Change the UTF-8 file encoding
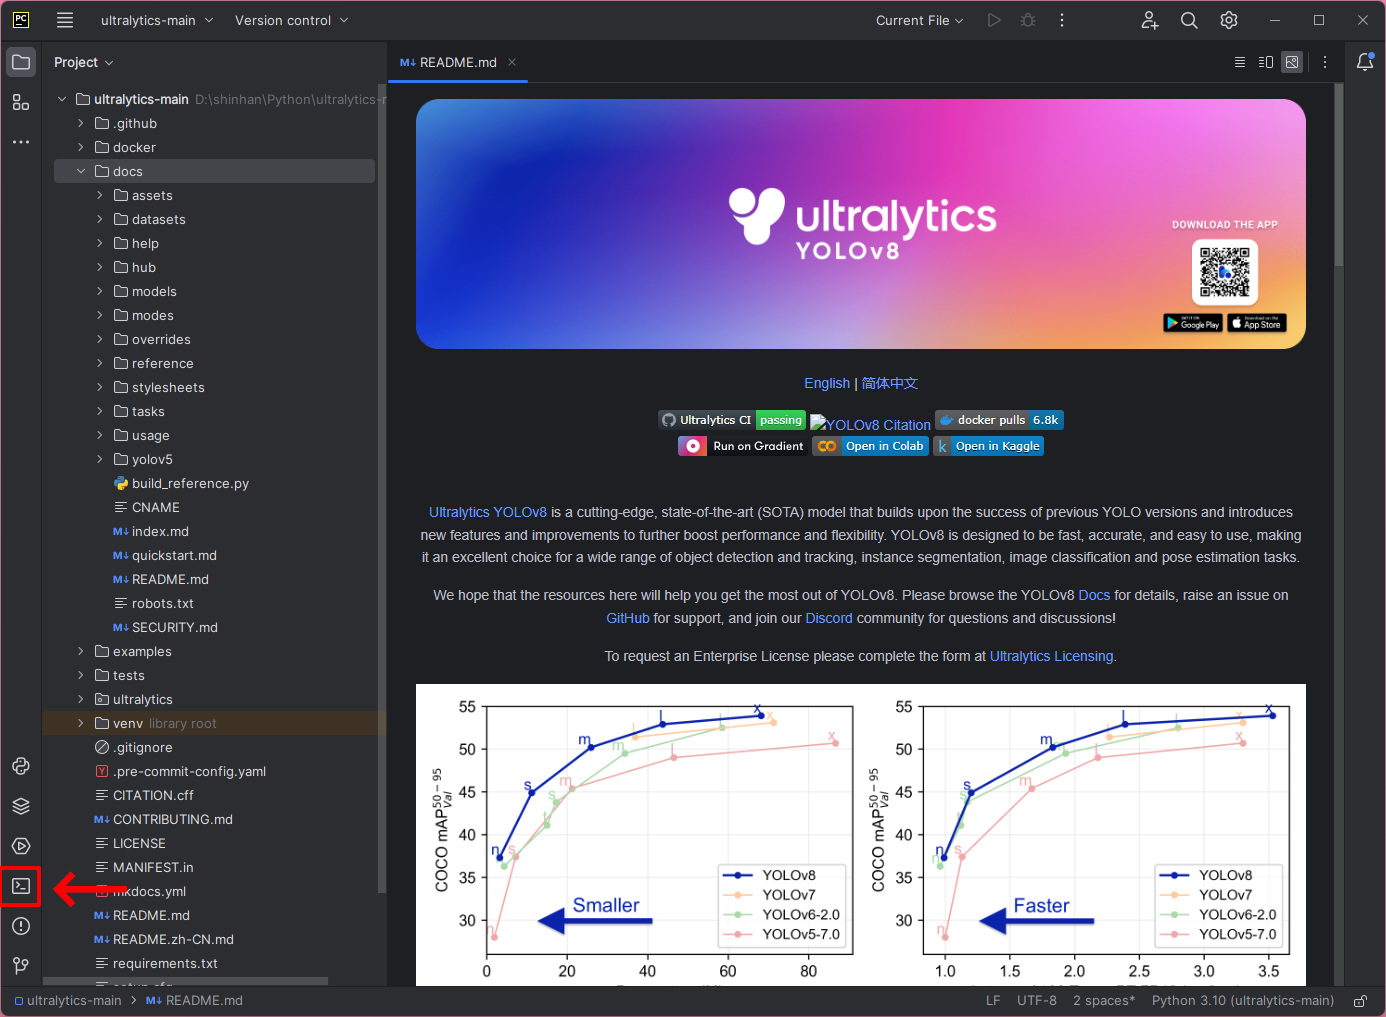This screenshot has width=1386, height=1017. tap(1037, 1001)
